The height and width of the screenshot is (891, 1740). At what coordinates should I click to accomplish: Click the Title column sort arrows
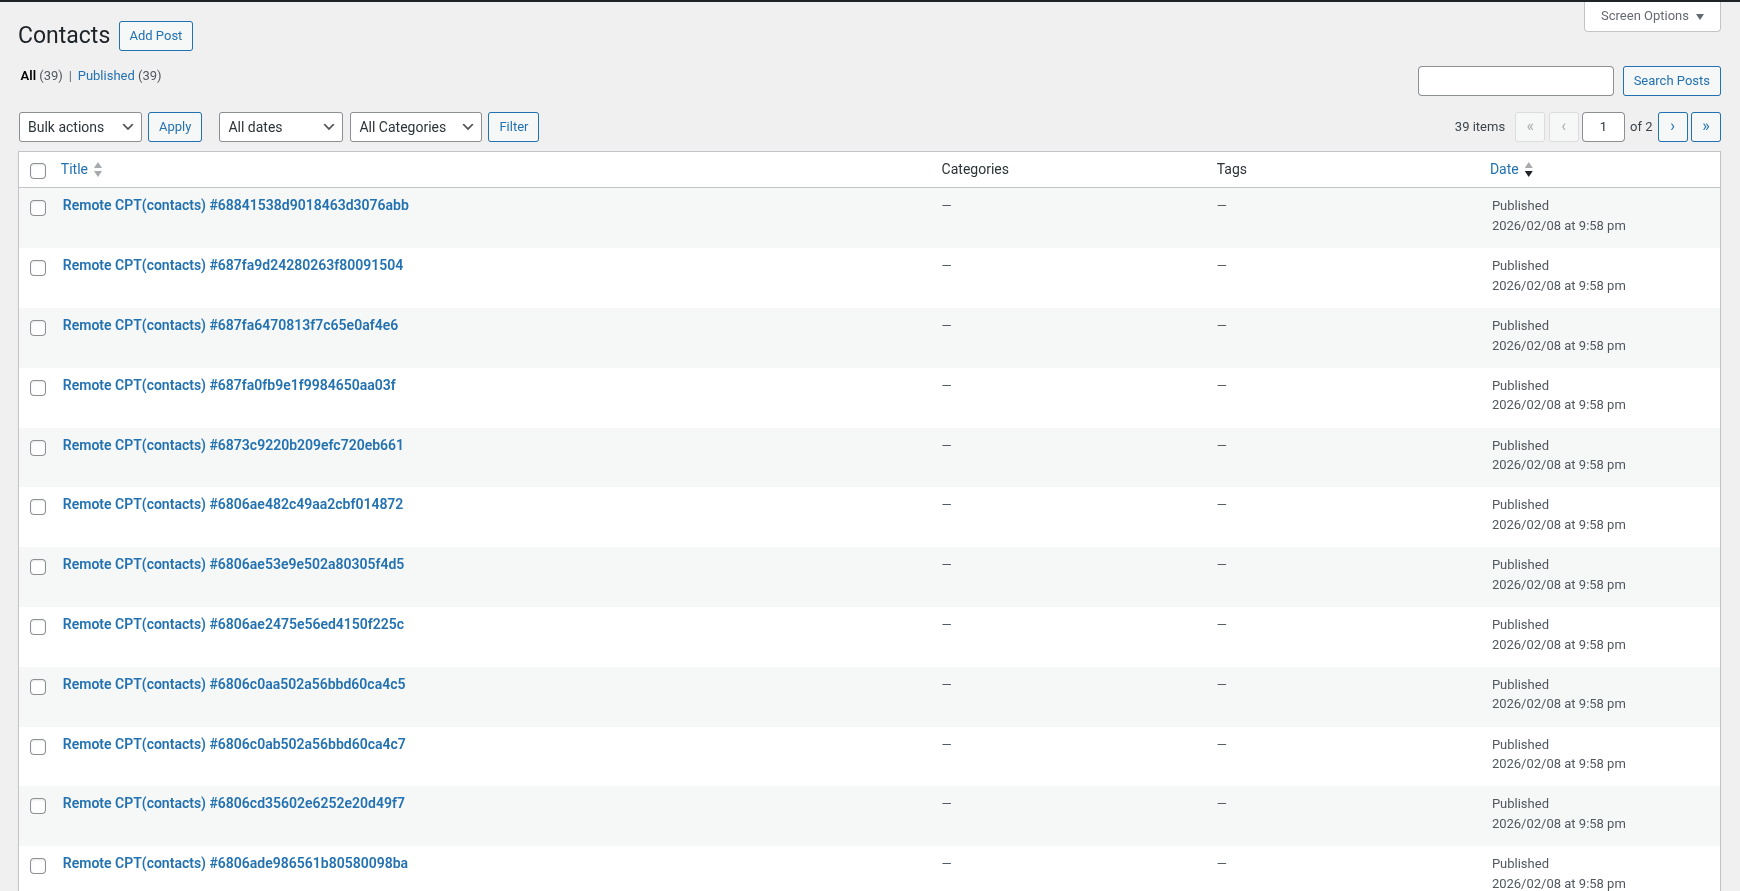pyautogui.click(x=98, y=170)
